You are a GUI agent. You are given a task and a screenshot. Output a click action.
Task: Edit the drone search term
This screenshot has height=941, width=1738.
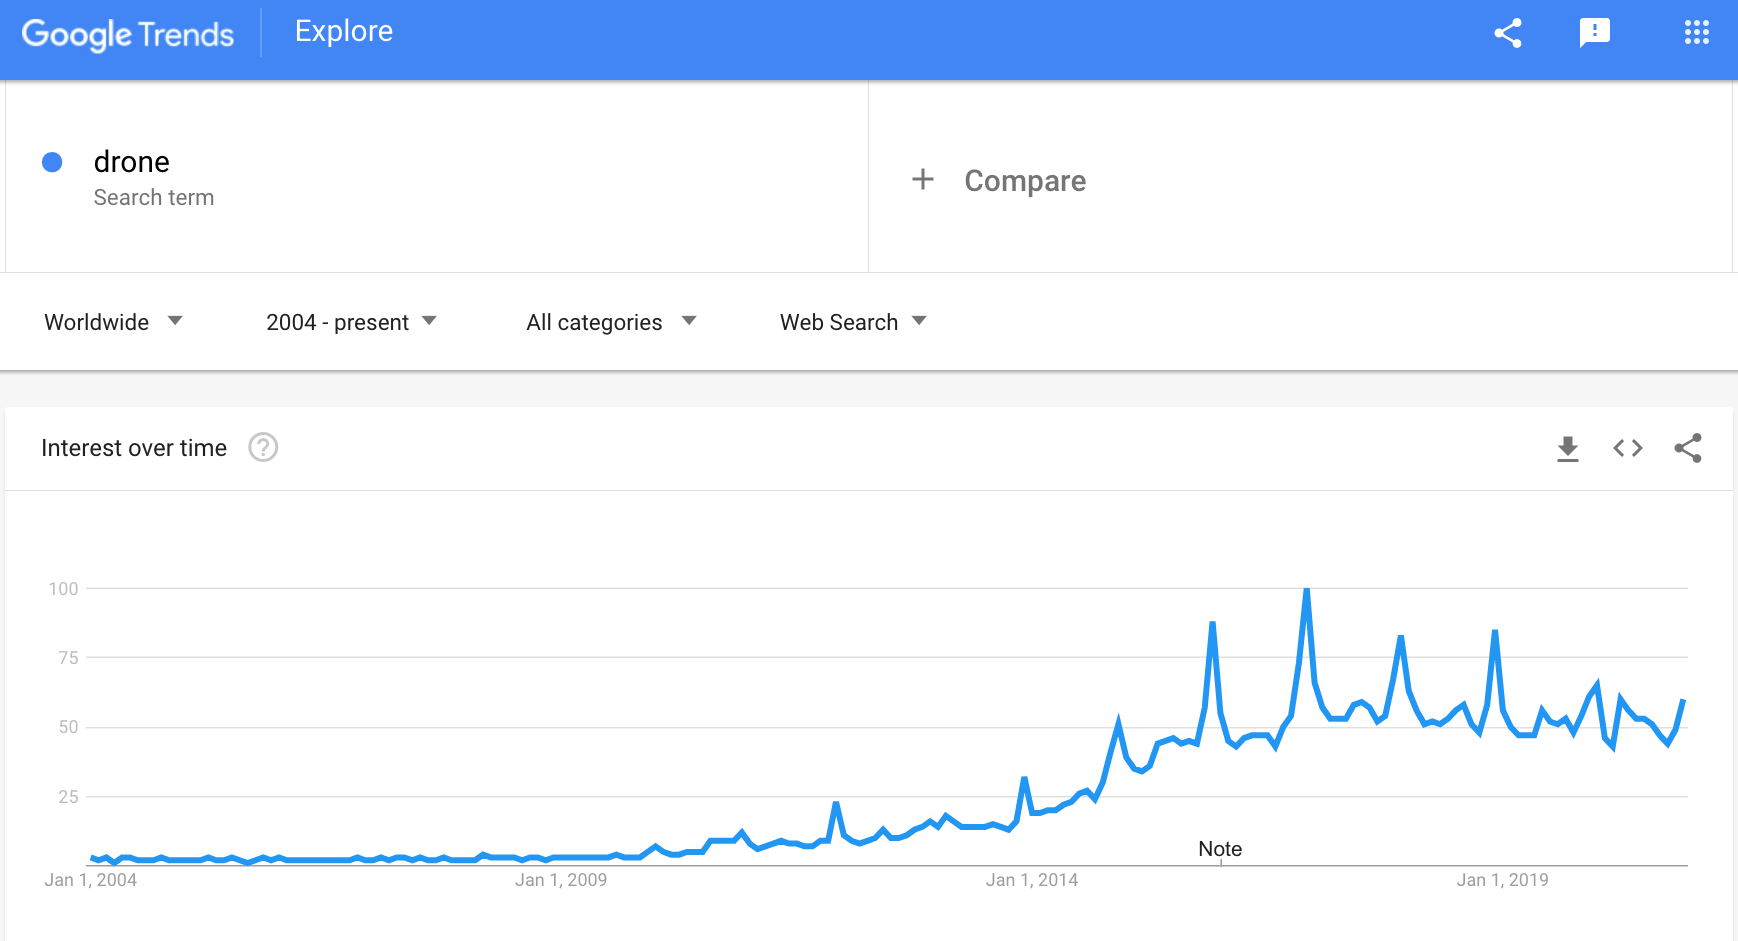pyautogui.click(x=132, y=162)
